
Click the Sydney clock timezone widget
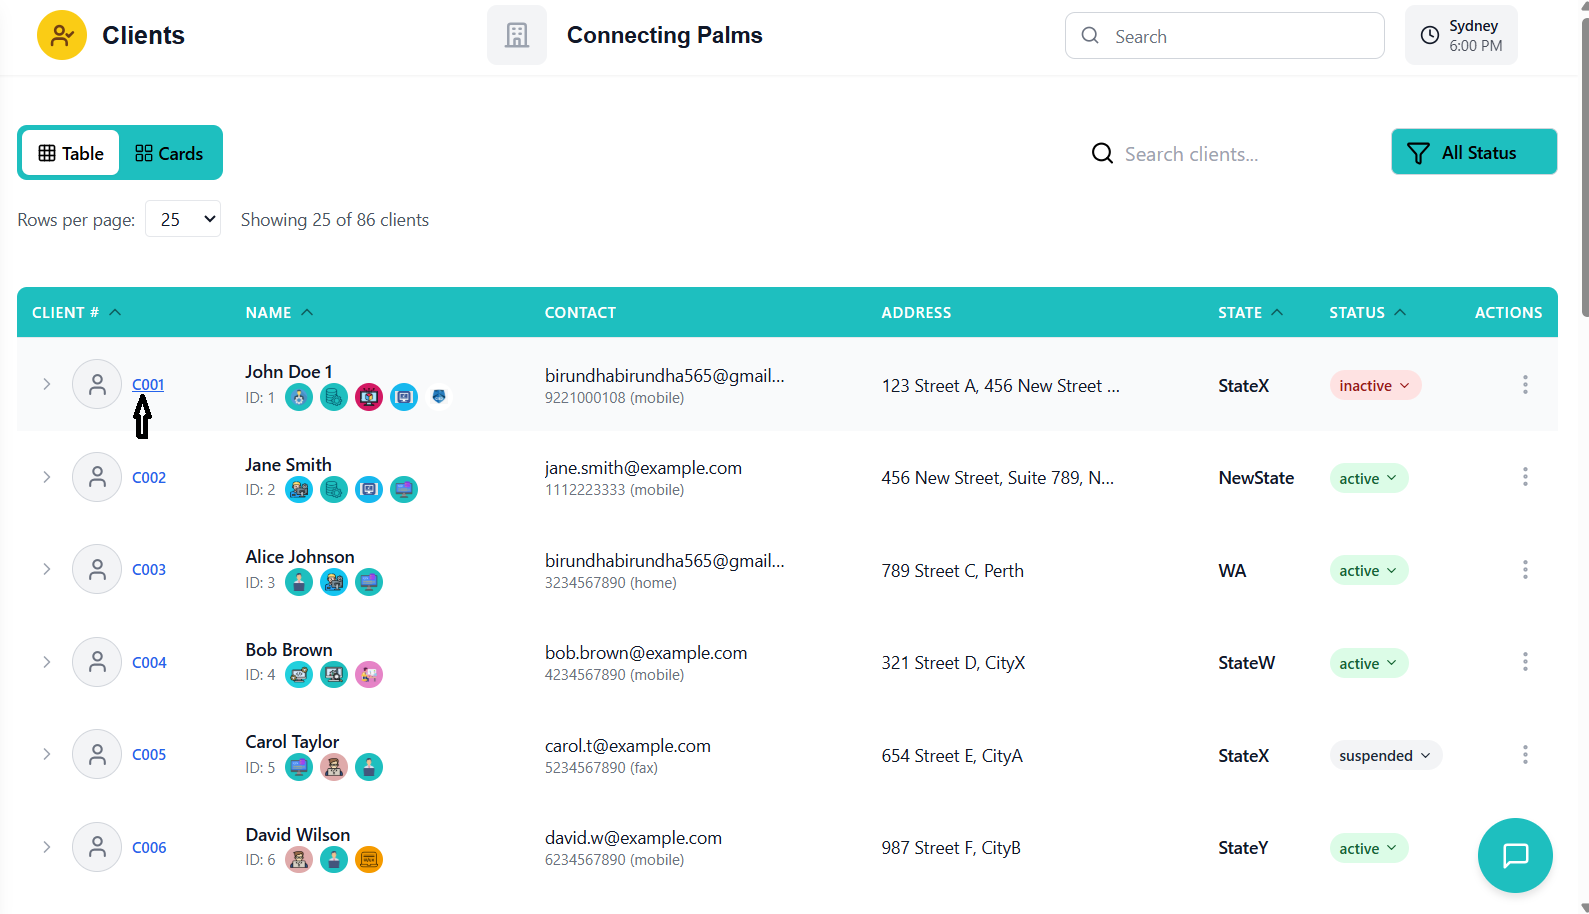(1460, 36)
